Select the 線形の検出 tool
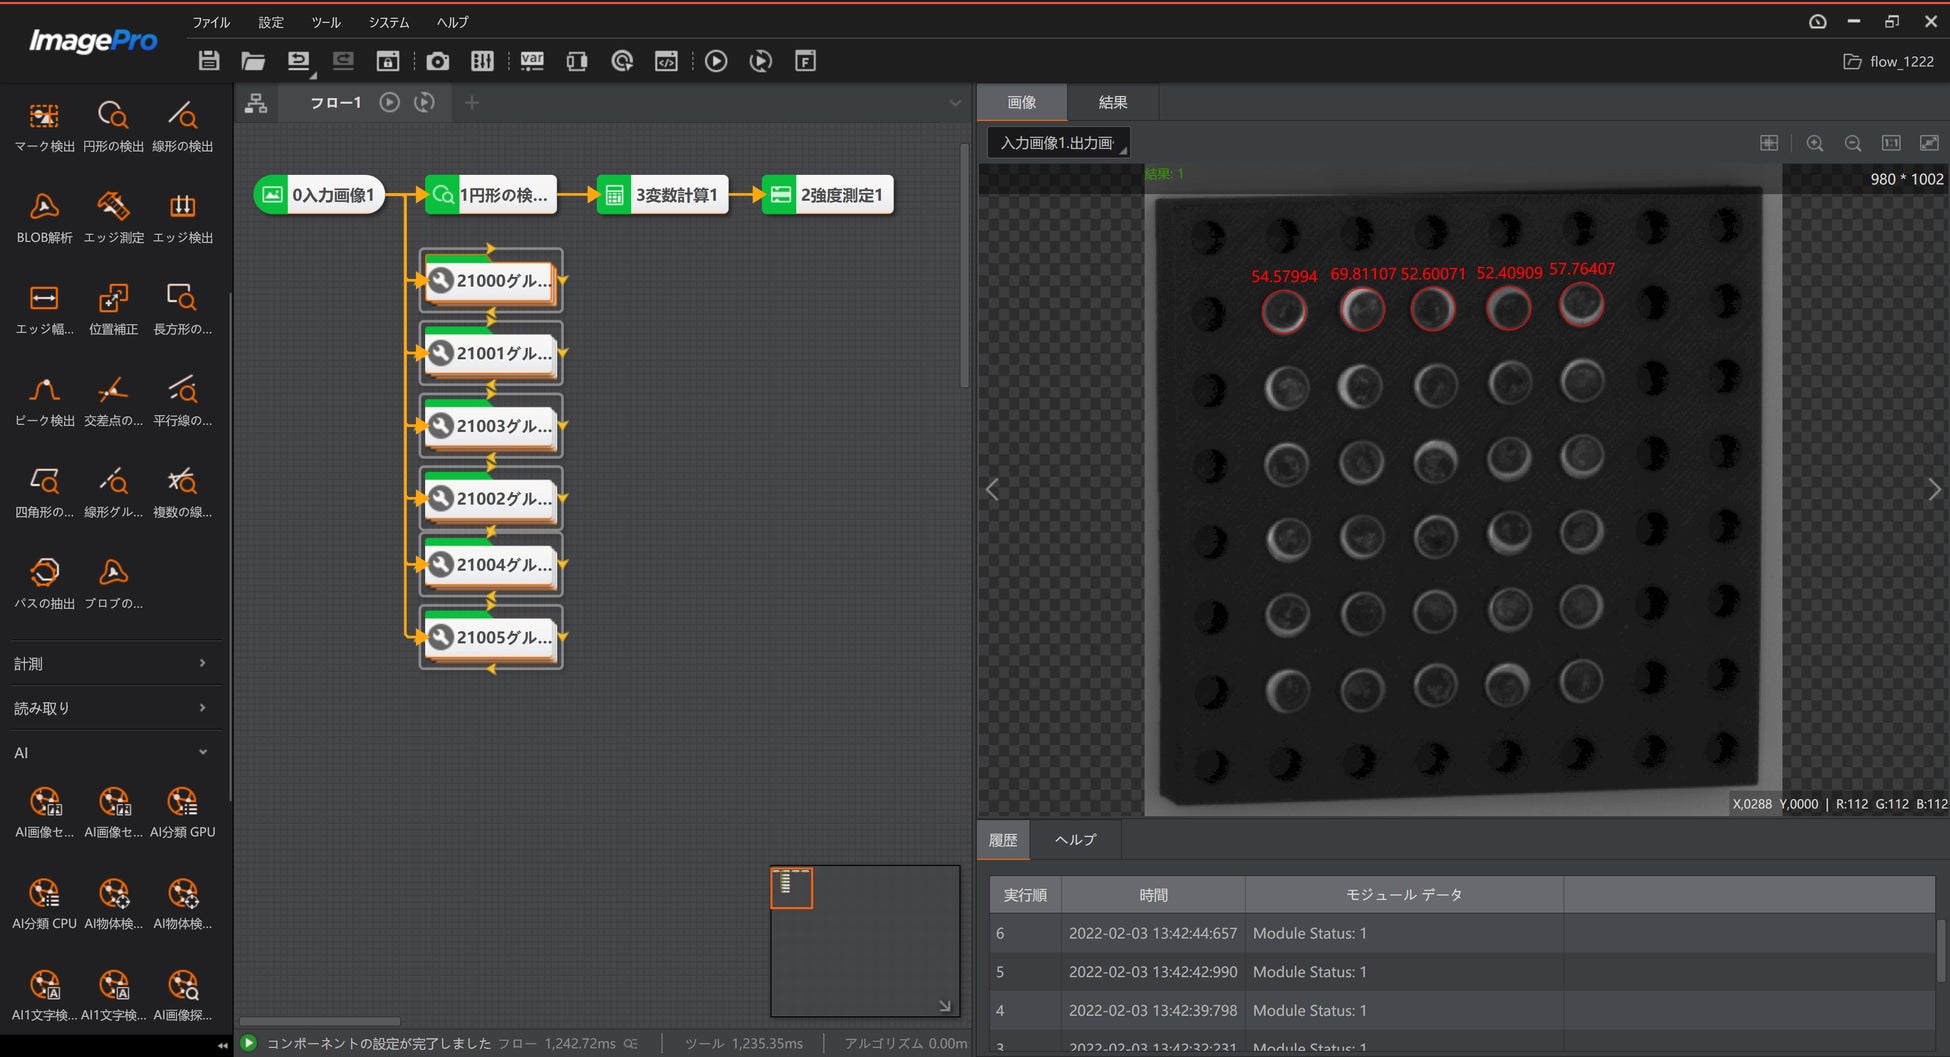The width and height of the screenshot is (1950, 1057). point(182,127)
